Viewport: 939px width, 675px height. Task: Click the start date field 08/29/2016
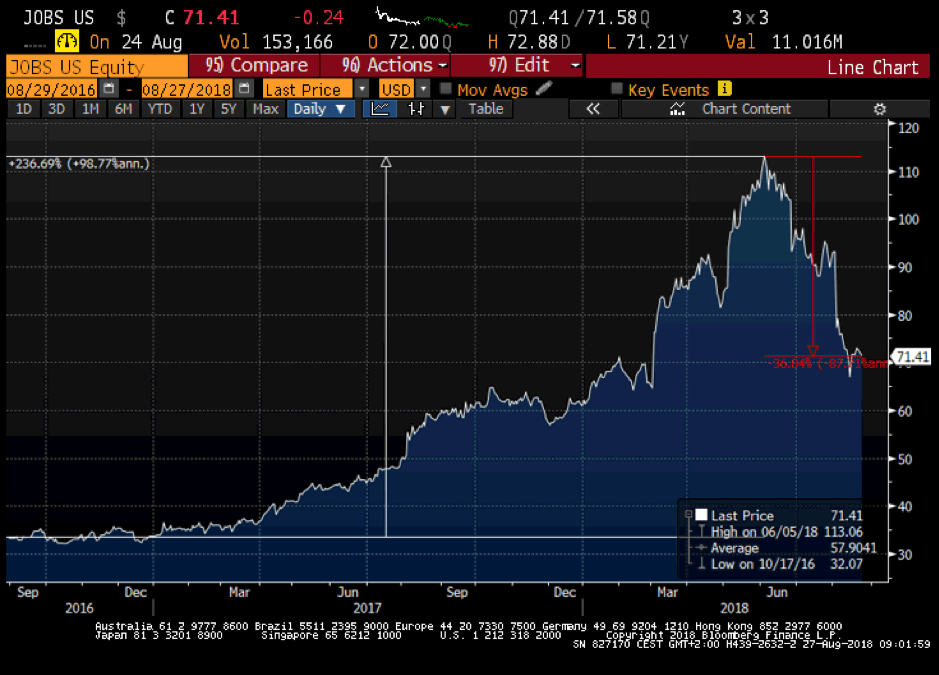click(52, 89)
